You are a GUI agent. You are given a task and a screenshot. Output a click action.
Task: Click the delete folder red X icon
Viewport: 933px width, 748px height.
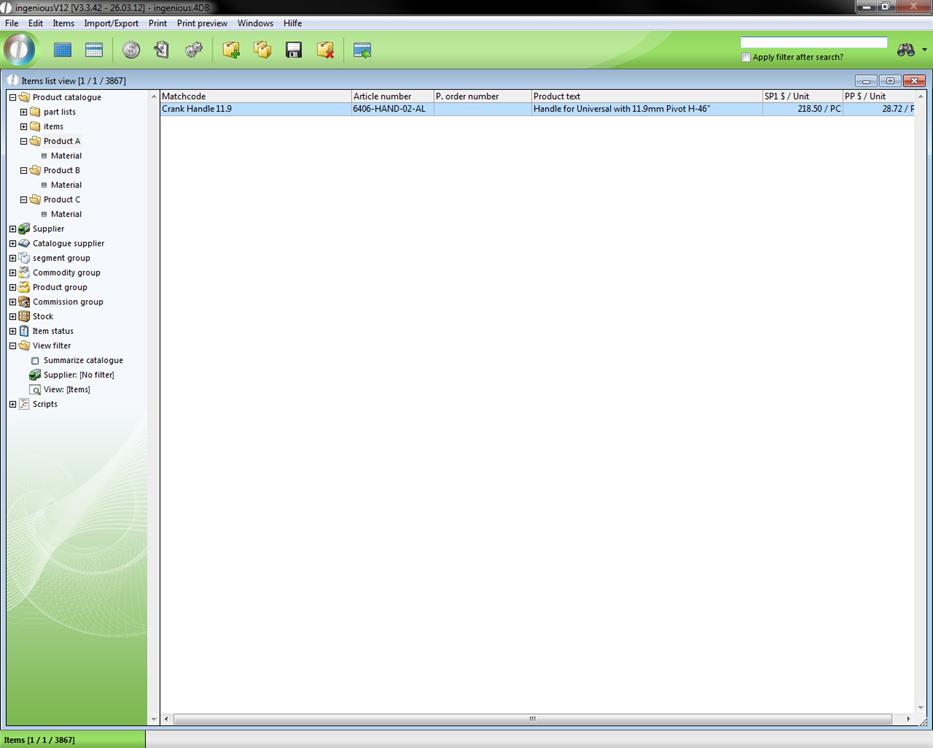(x=325, y=50)
